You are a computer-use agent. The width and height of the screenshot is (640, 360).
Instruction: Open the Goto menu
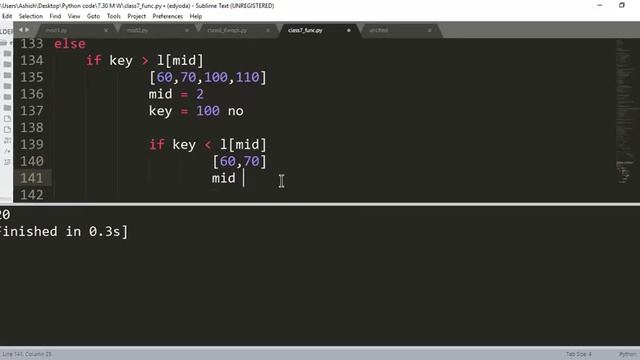93,16
